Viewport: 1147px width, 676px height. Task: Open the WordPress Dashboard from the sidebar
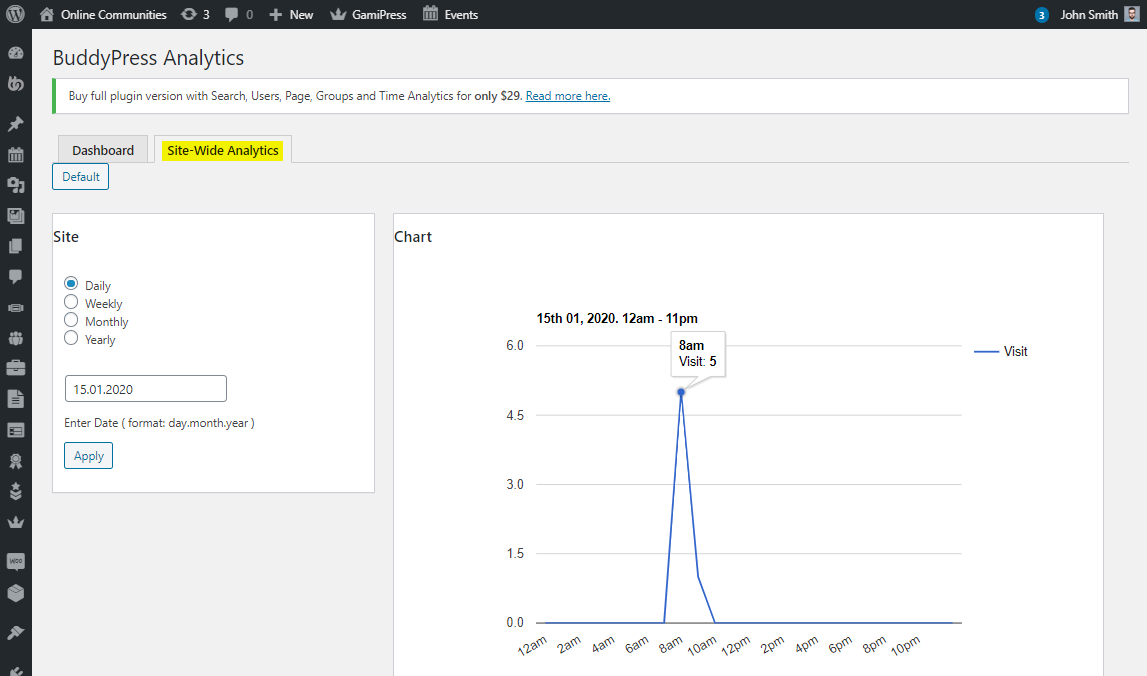tap(15, 53)
